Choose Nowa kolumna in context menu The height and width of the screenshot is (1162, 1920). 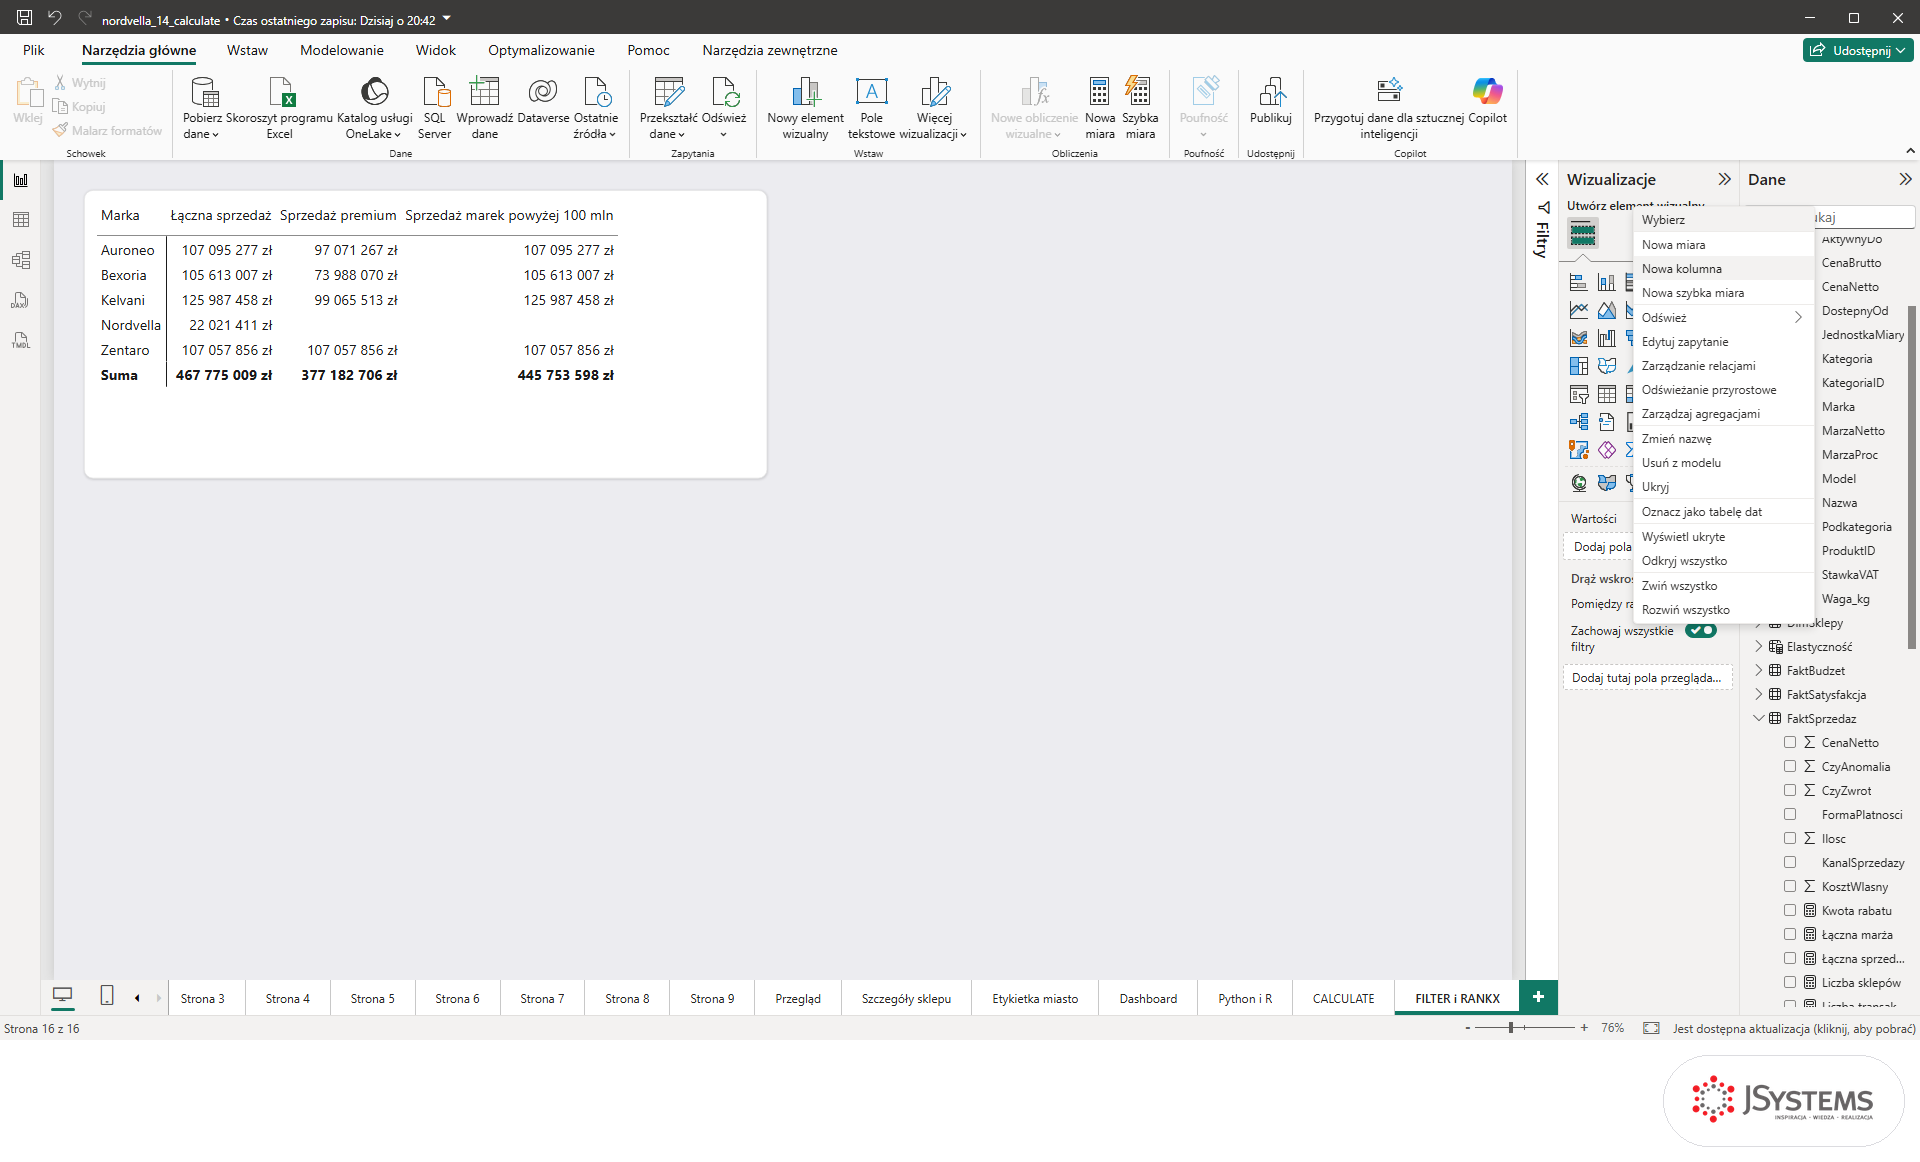pyautogui.click(x=1724, y=268)
